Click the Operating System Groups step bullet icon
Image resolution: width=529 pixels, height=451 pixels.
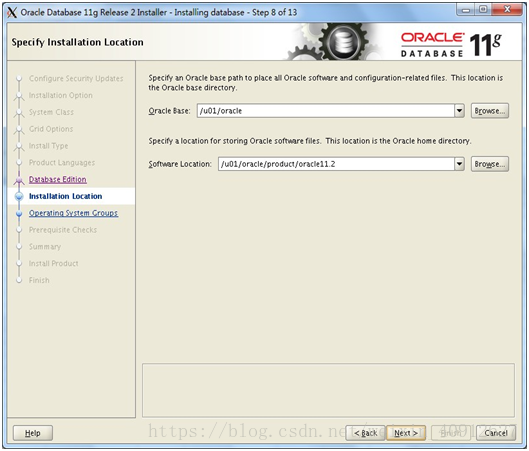pyautogui.click(x=19, y=213)
